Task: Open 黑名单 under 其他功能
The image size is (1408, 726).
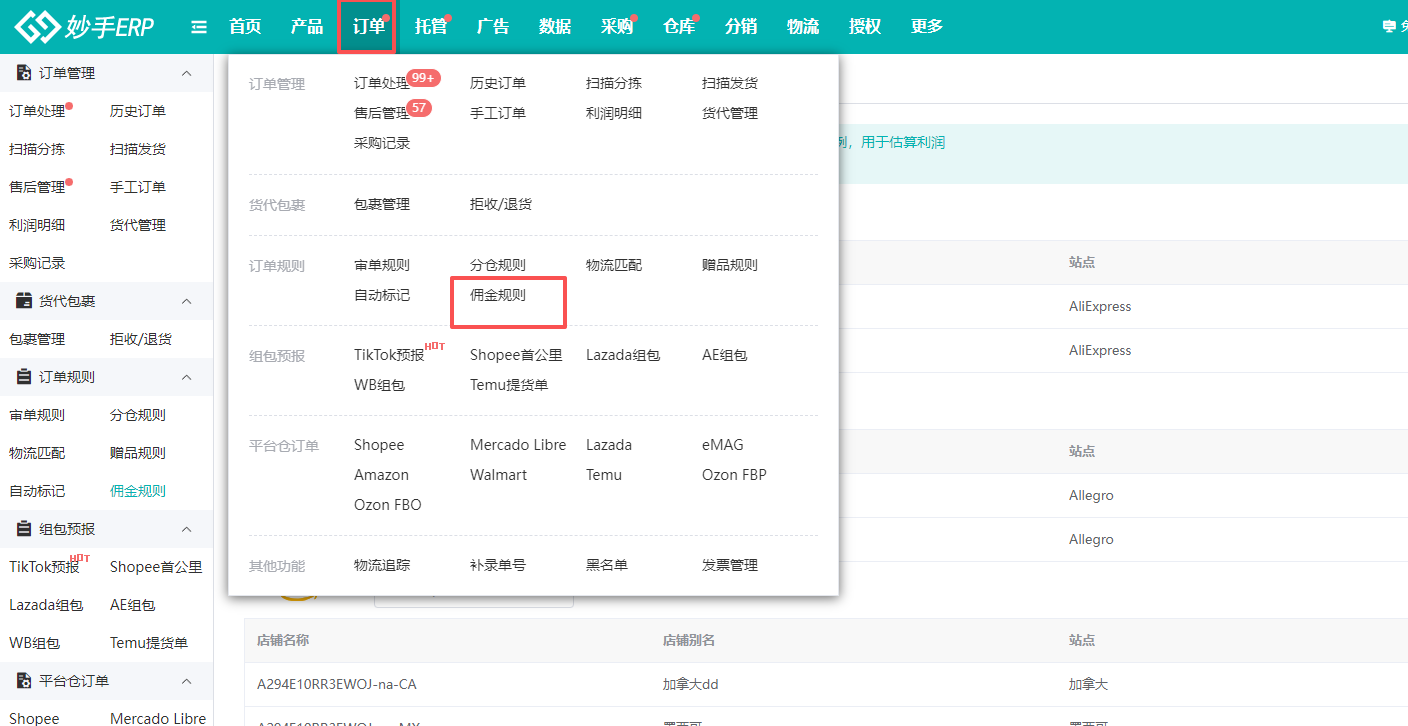Action: point(605,566)
